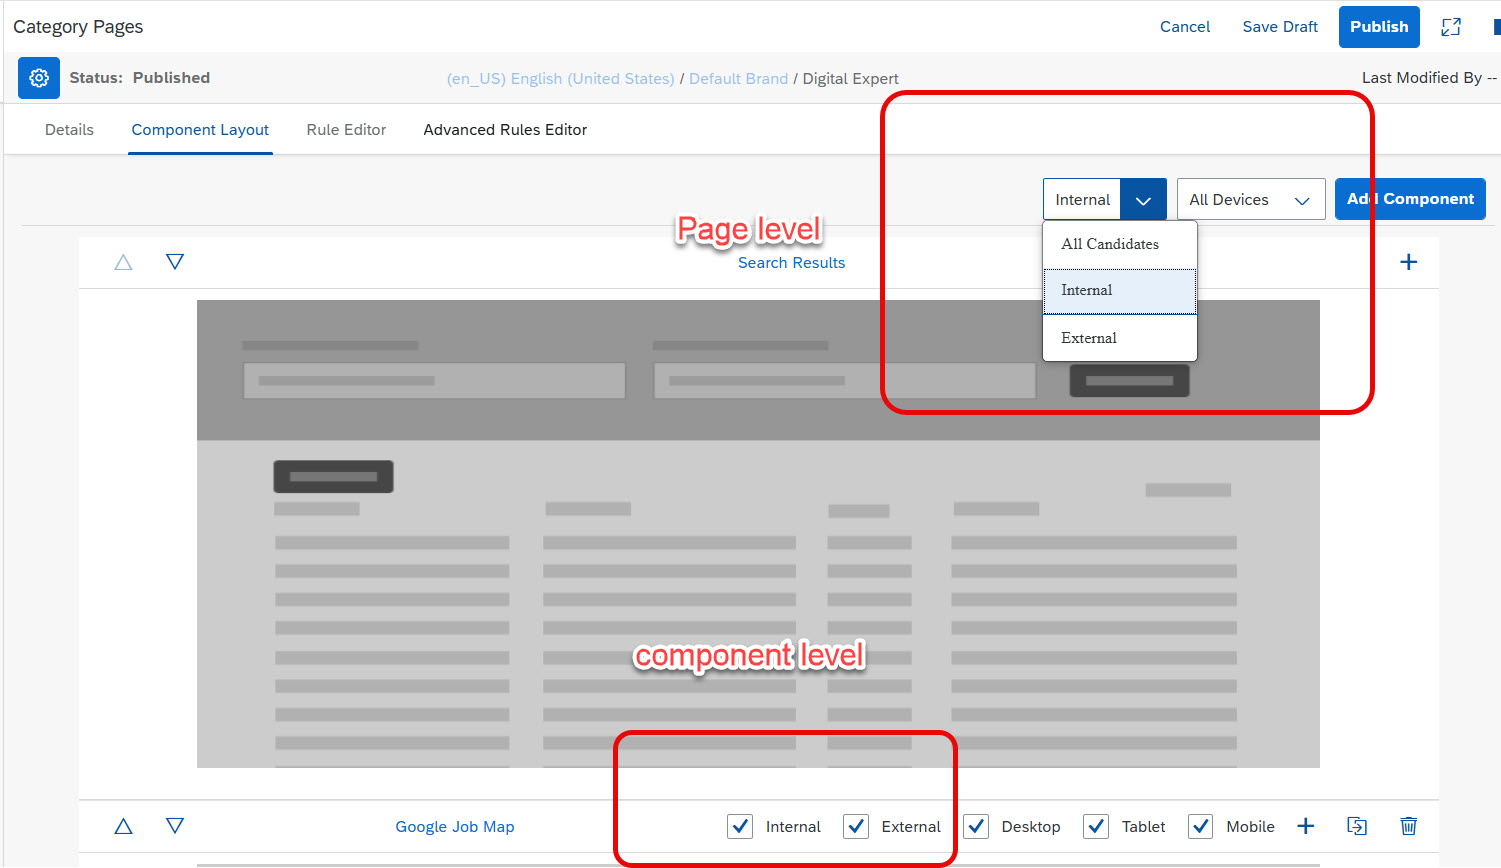Viewport: 1501px width, 868px height.
Task: Uncheck the Internal checkbox for Google Job Map
Action: click(740, 827)
